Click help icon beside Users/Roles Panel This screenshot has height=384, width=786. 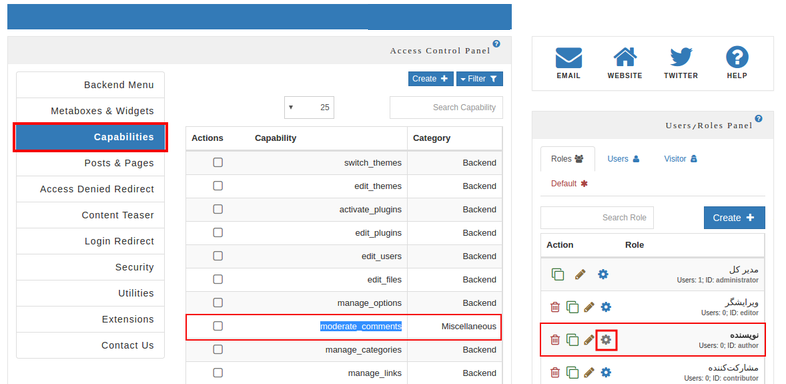758,118
